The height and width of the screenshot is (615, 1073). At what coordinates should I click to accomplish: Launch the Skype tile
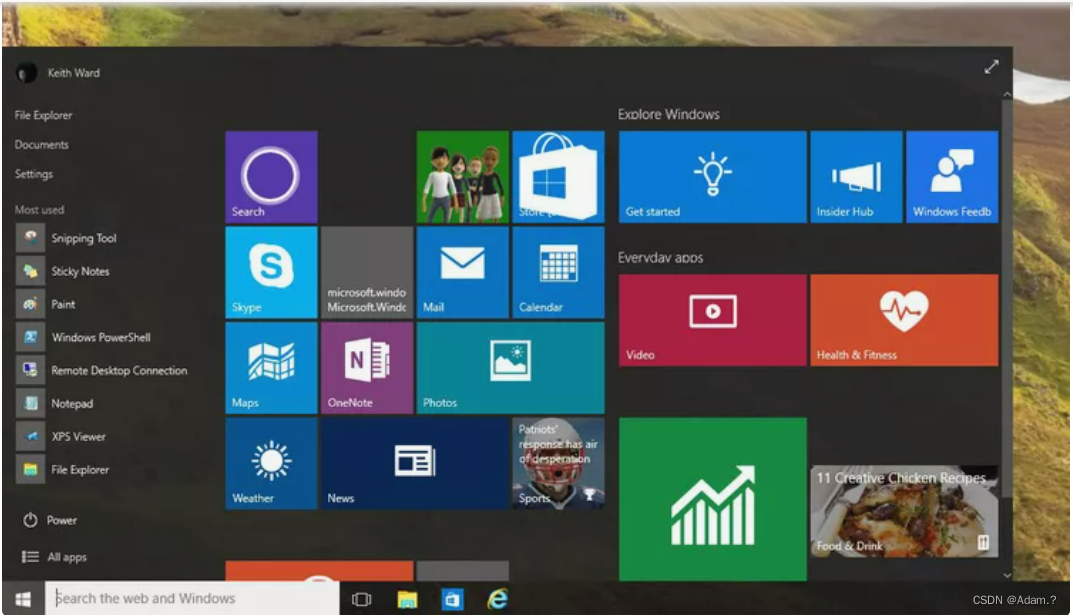click(x=271, y=272)
